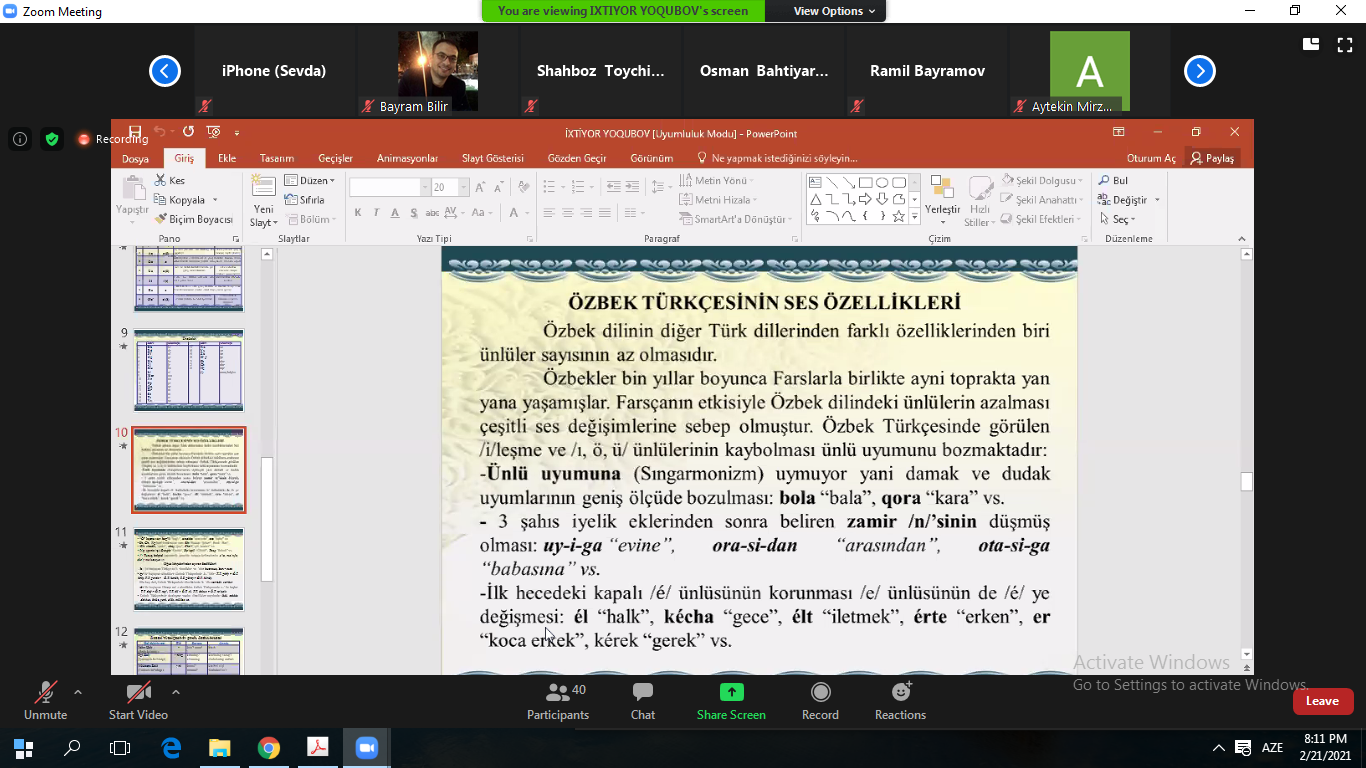Viewport: 1366px width, 768px height.
Task: Open Chrome from Windows taskbar
Action: point(268,747)
